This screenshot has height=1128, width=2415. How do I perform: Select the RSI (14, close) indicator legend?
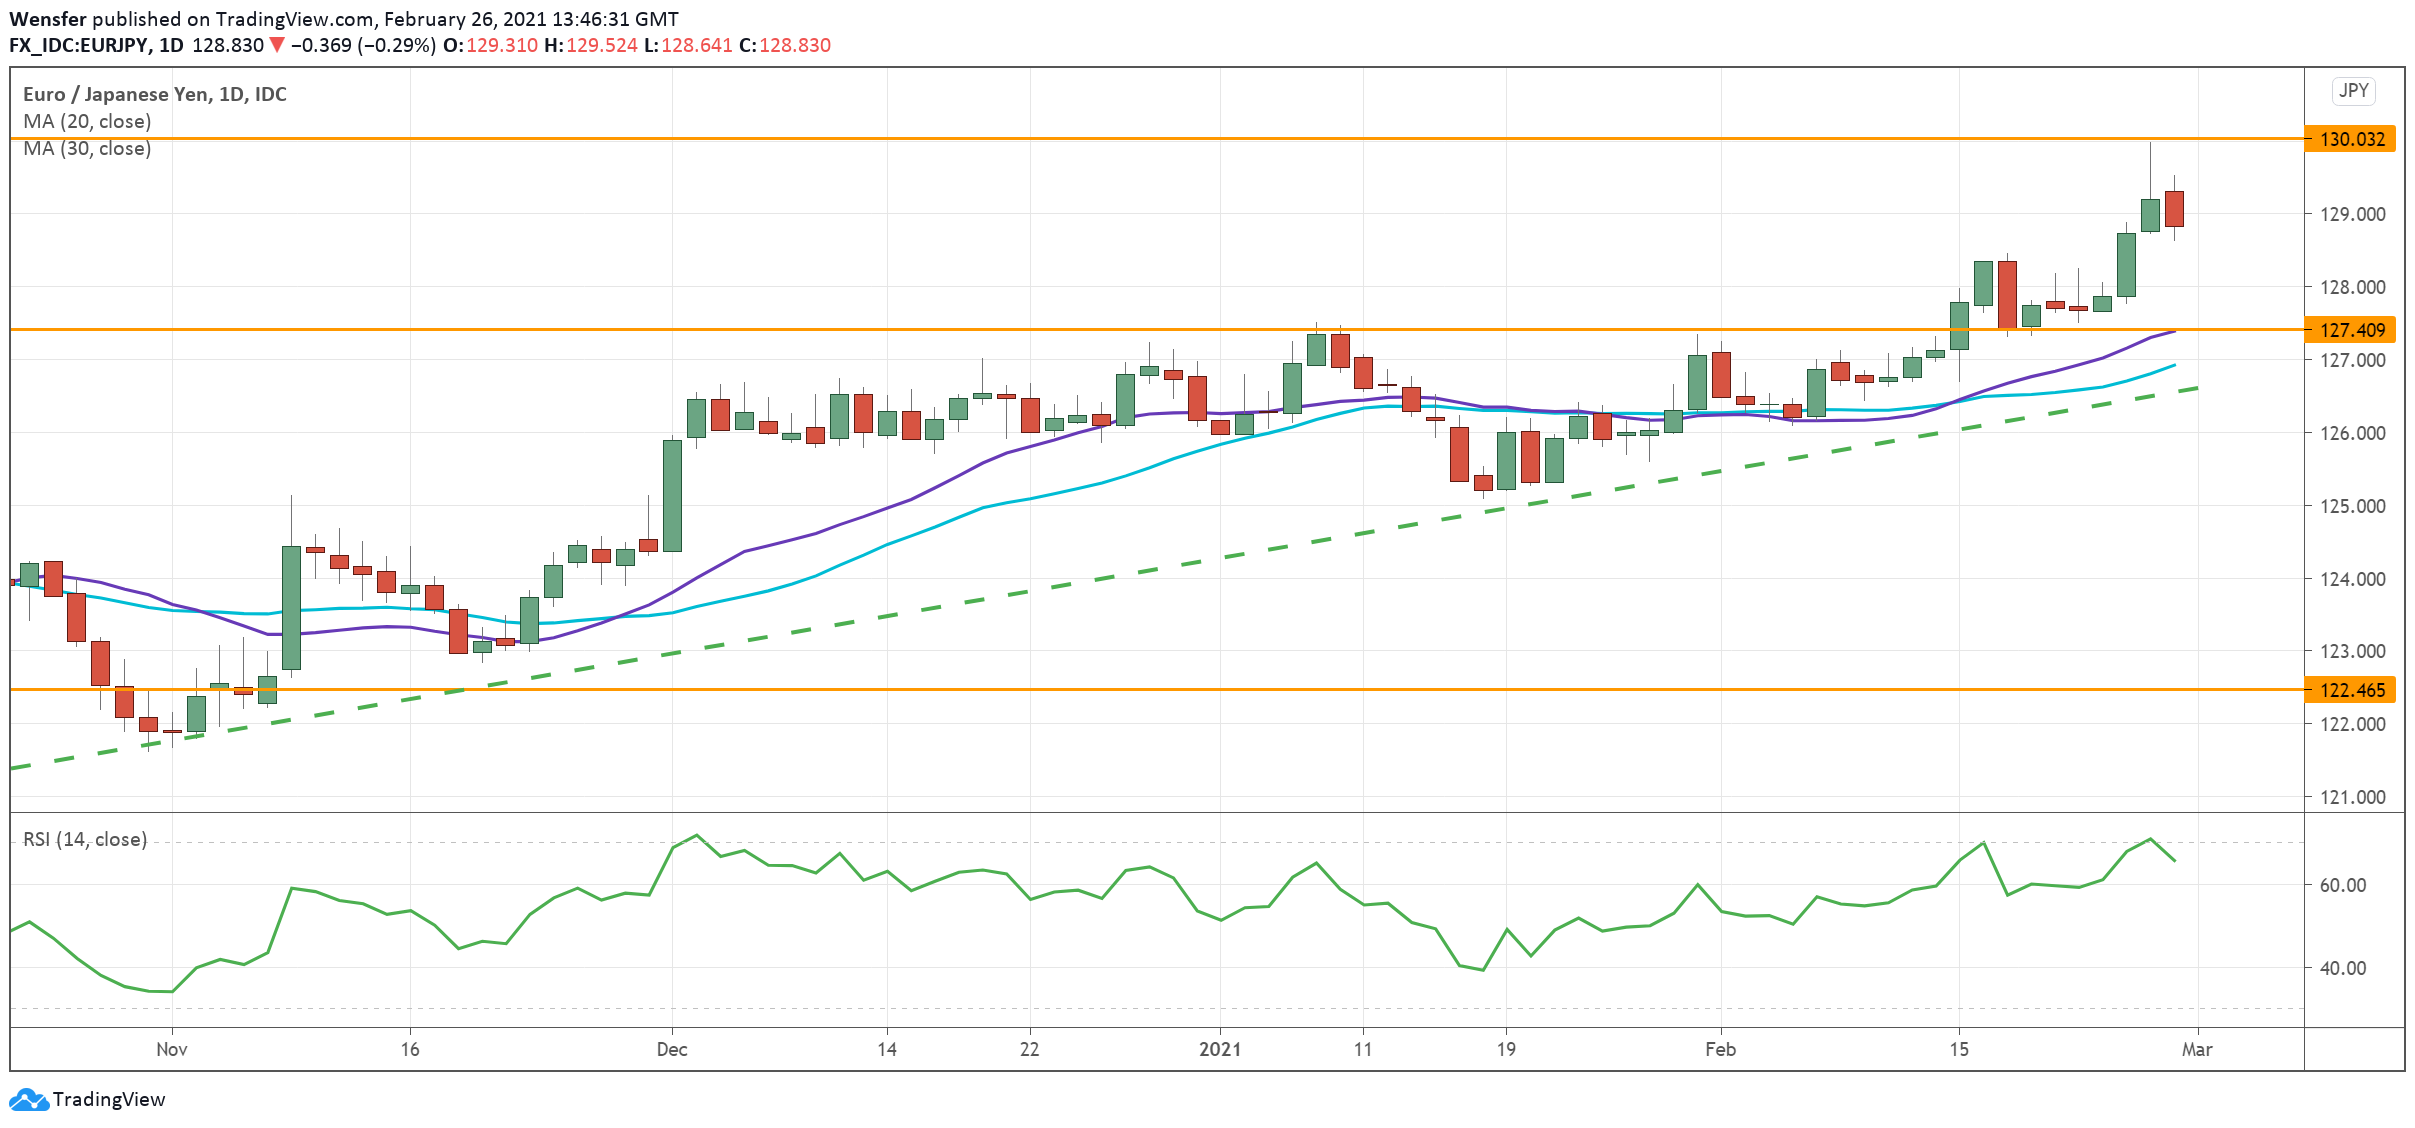(x=85, y=839)
